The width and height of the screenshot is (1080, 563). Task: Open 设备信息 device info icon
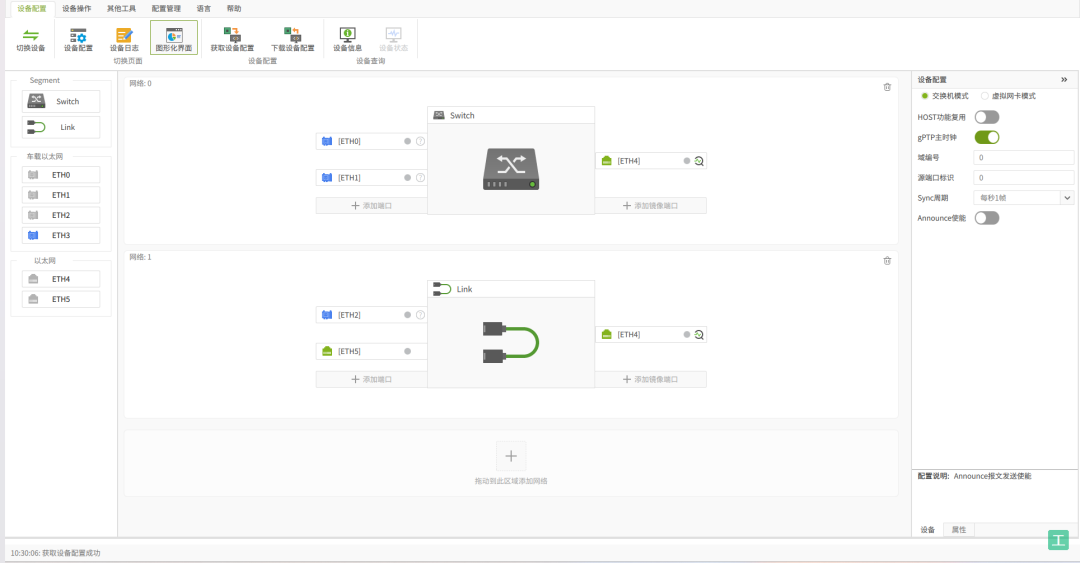347,39
